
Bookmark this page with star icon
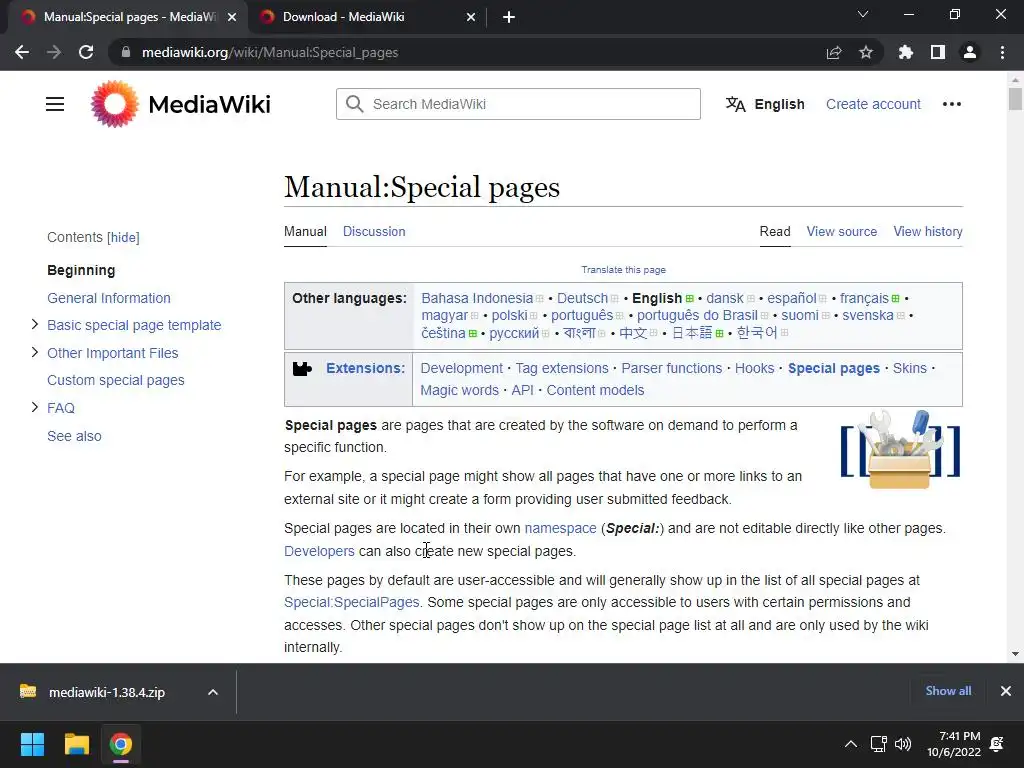(866, 52)
